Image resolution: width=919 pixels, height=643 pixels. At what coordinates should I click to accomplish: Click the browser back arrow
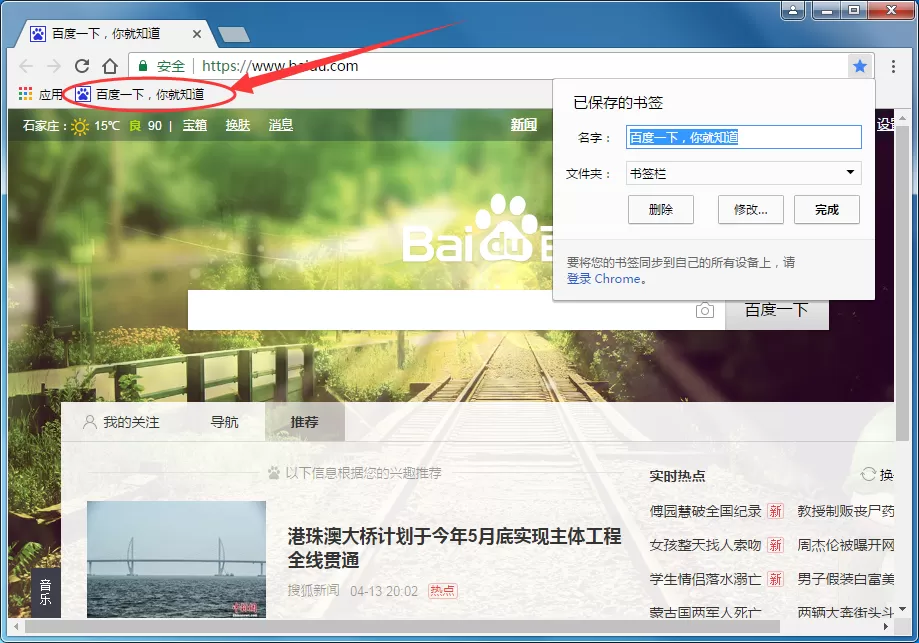[26, 66]
